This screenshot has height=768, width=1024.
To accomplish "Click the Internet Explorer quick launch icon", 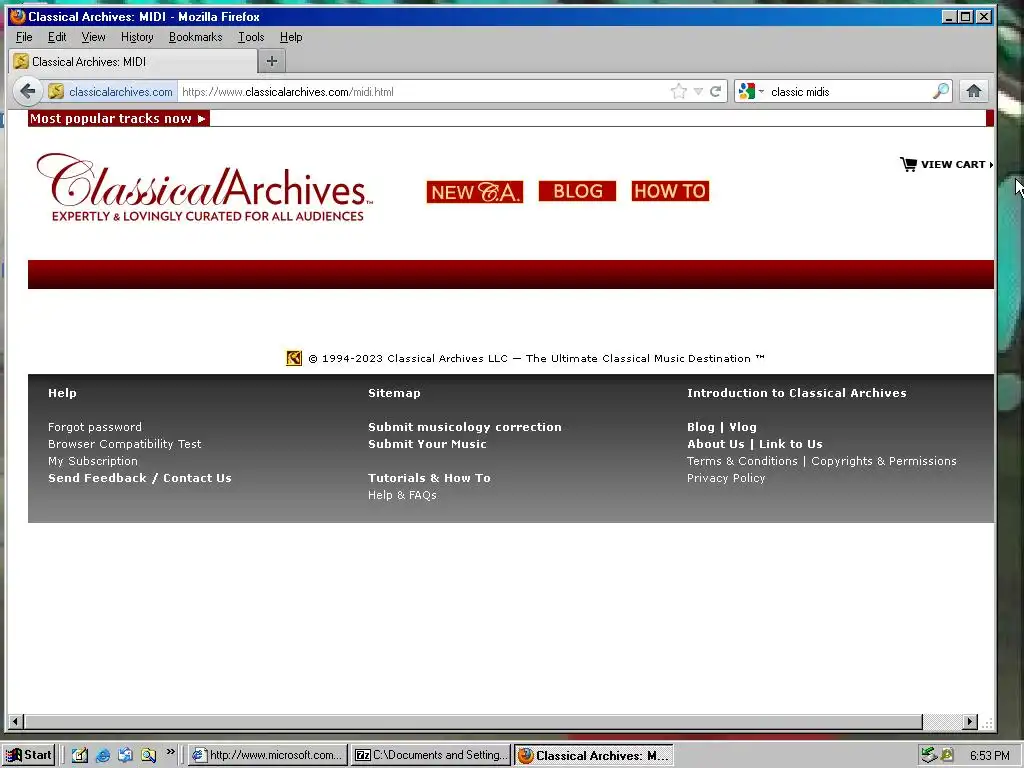I will pos(103,755).
